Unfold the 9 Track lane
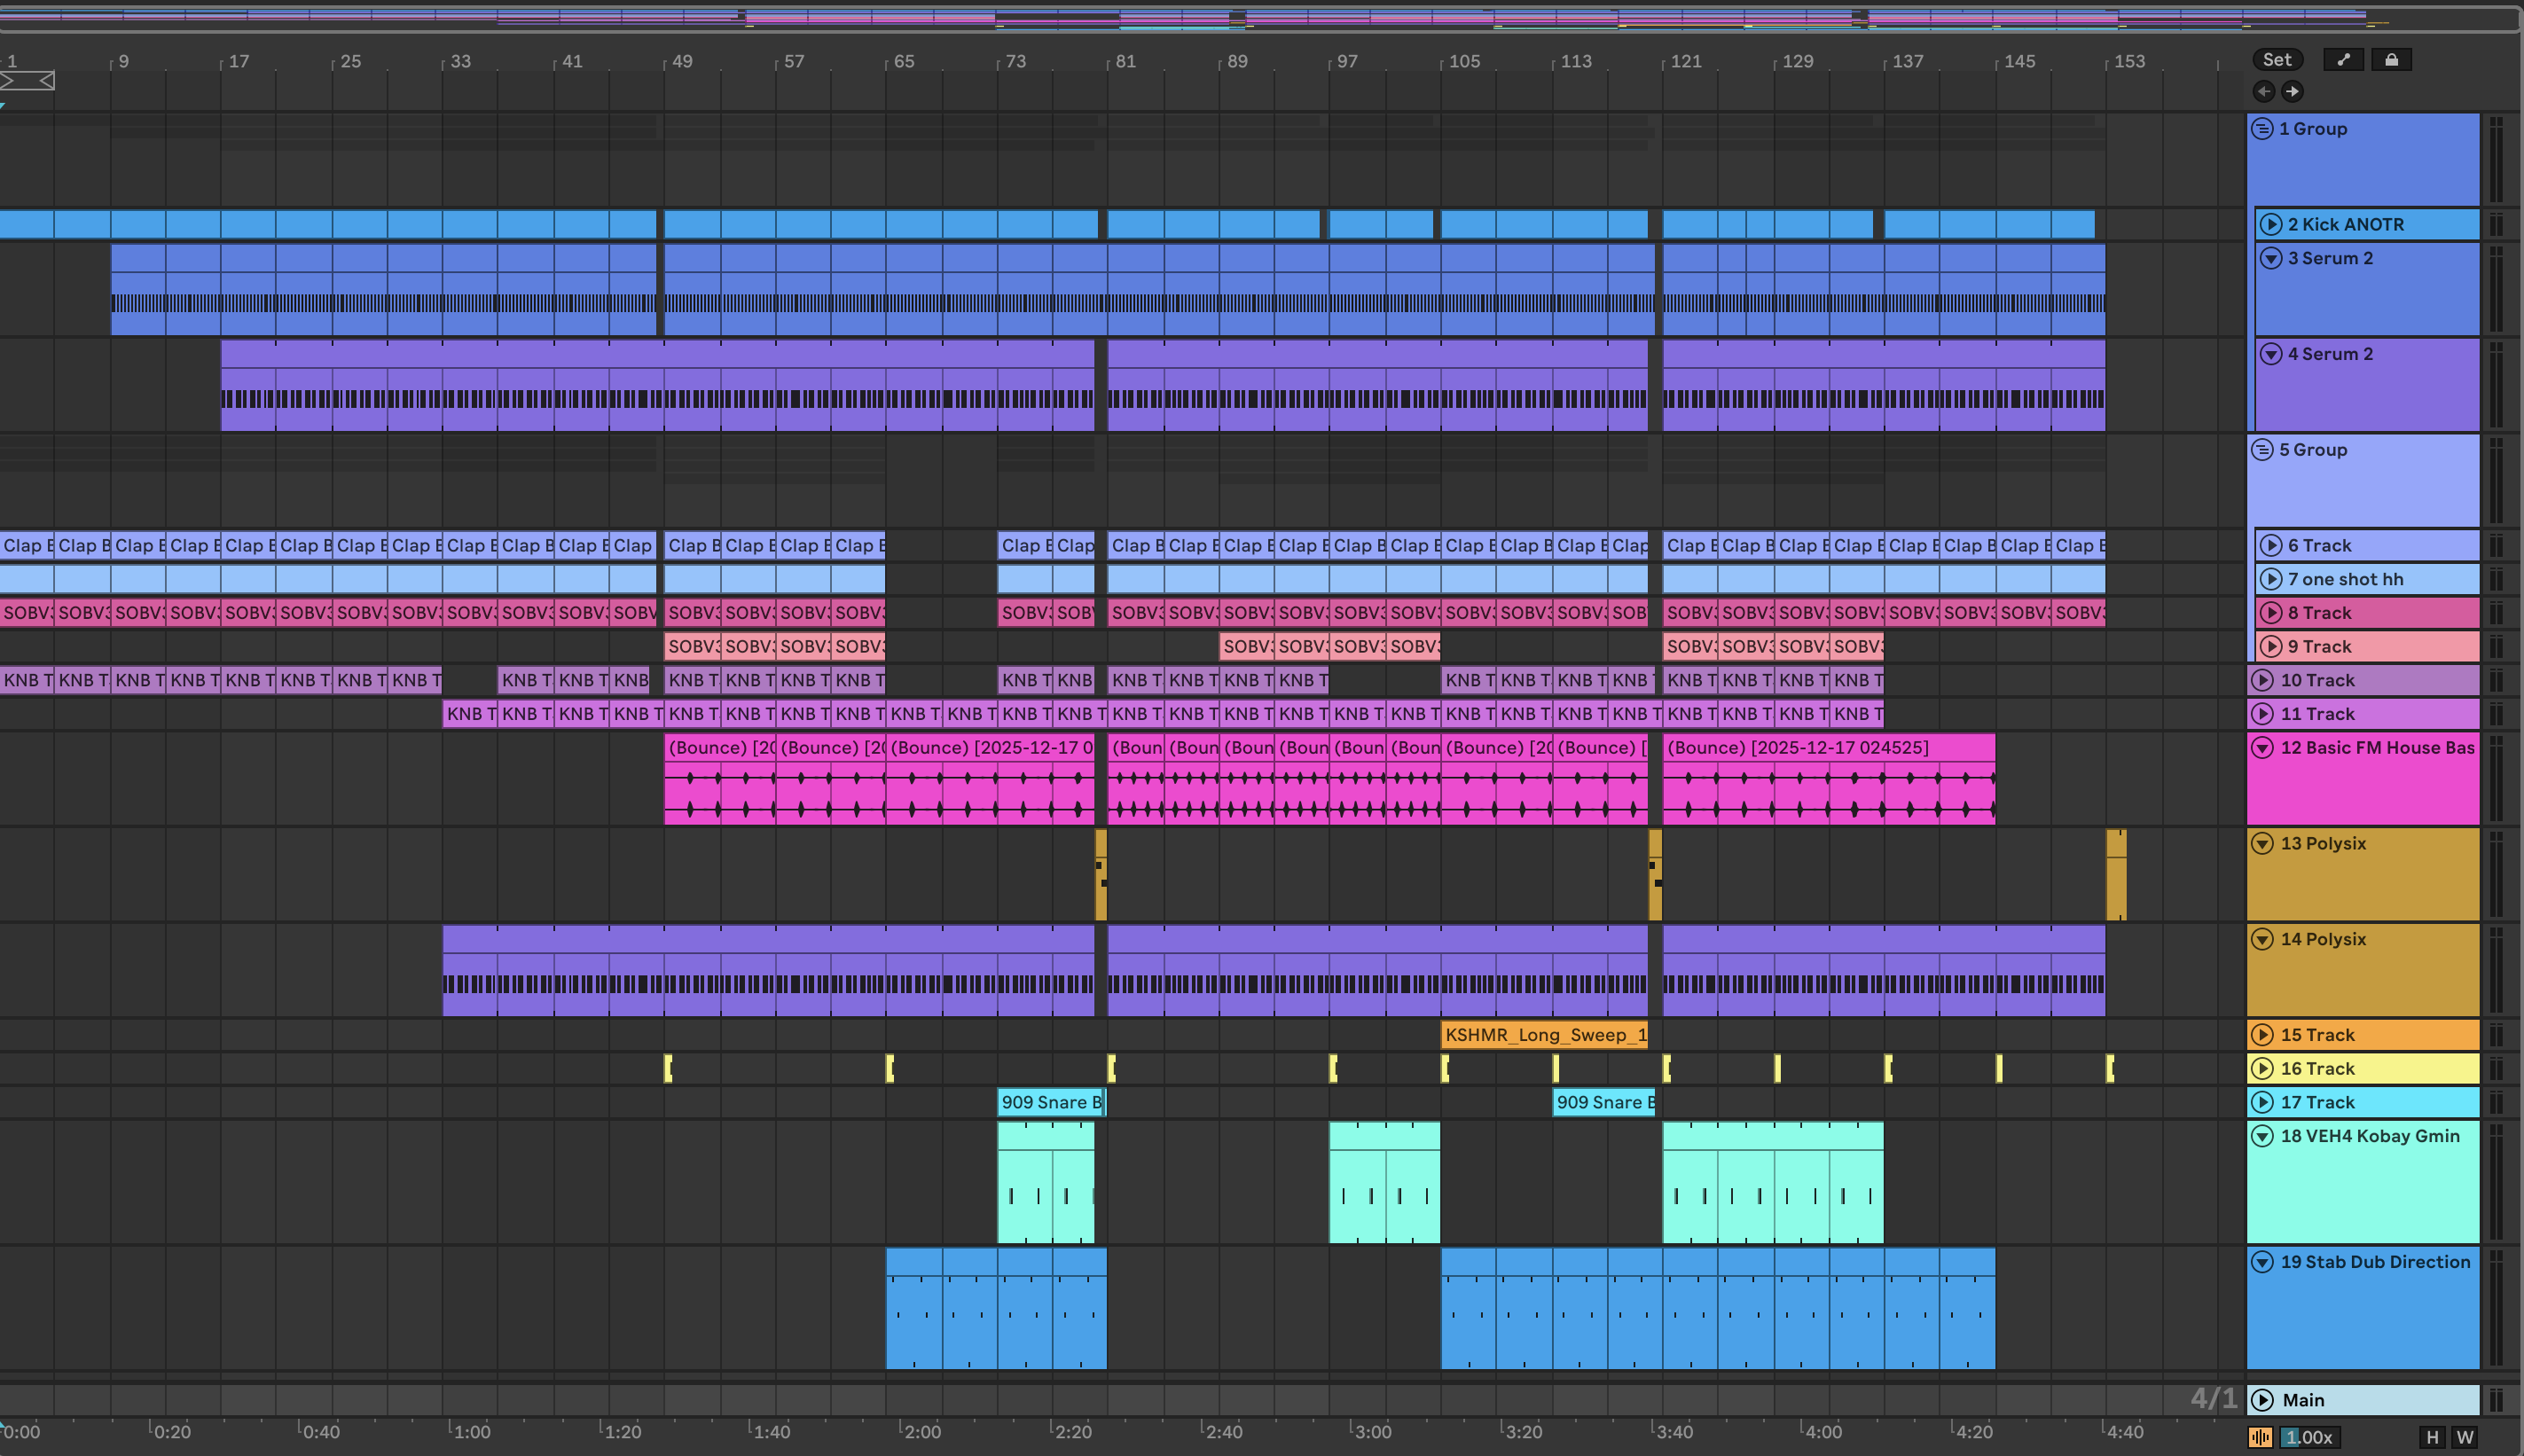This screenshot has height=1456, width=2524. tap(2271, 647)
